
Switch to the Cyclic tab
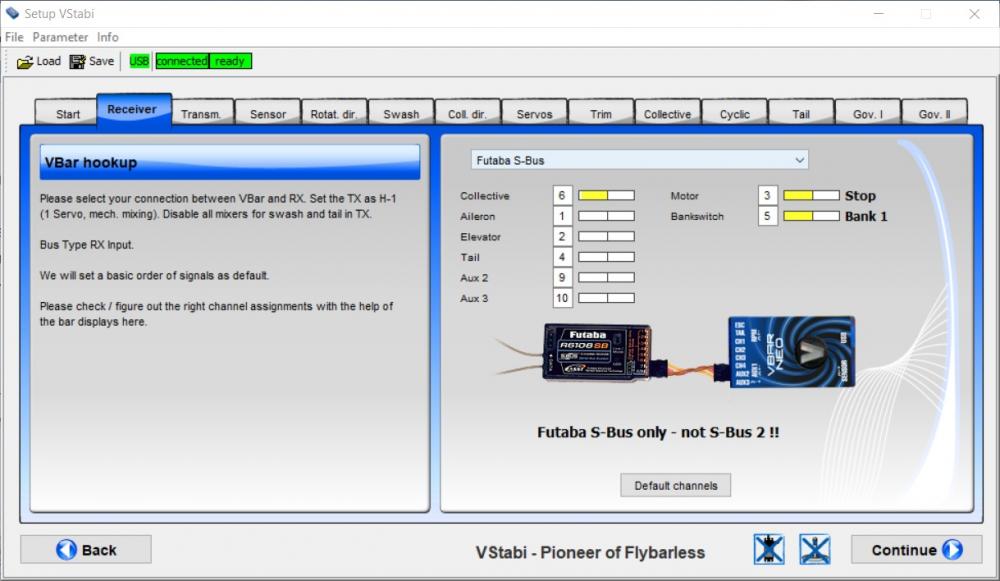click(735, 114)
